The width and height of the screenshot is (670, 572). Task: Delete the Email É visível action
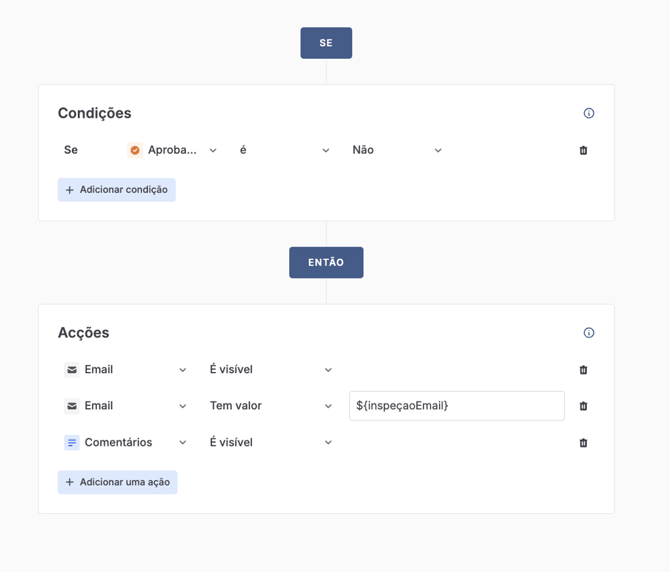[584, 370]
